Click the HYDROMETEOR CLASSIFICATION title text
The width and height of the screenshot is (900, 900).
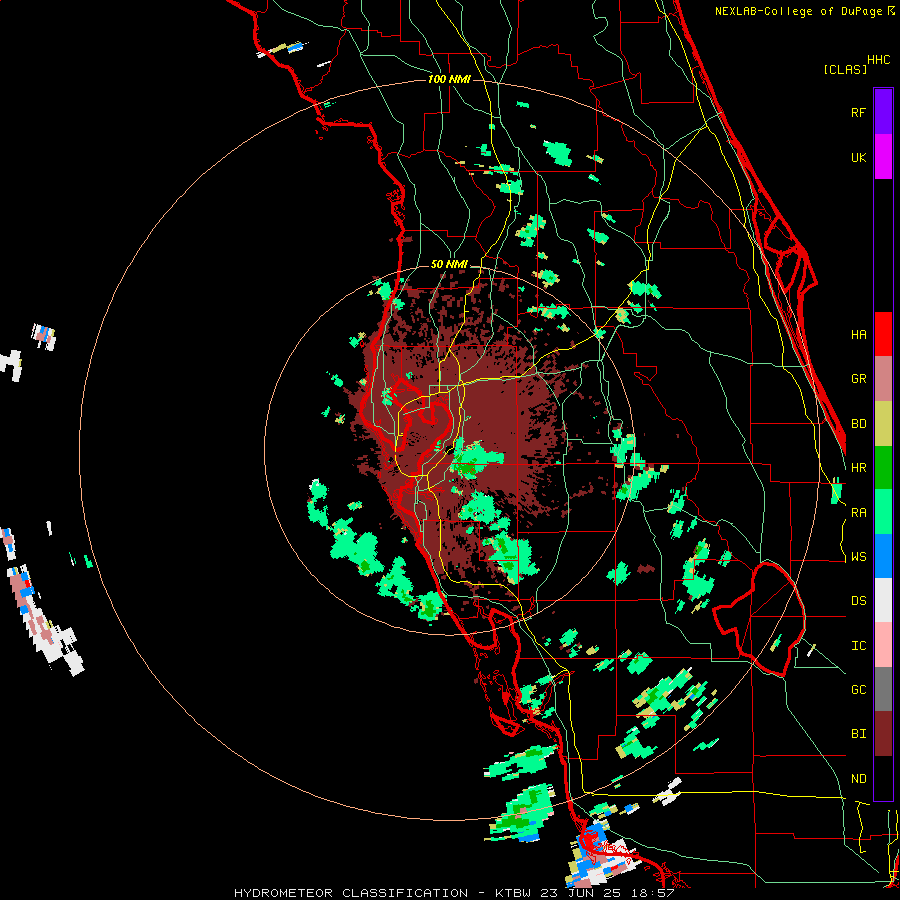[351, 893]
